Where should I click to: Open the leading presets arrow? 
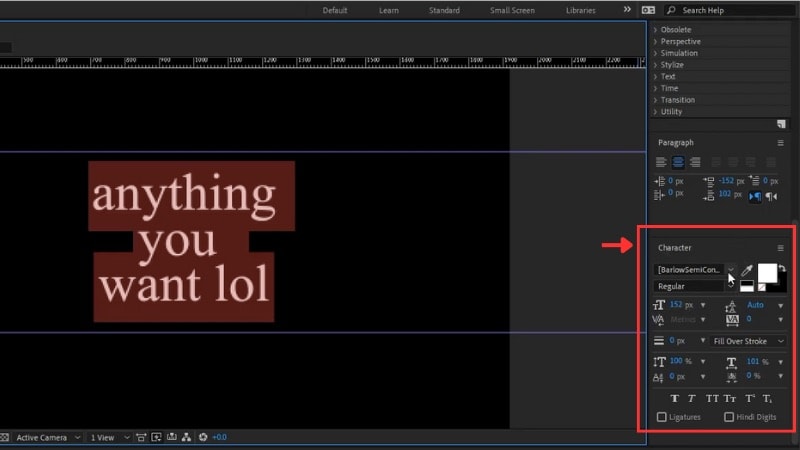[781, 306]
